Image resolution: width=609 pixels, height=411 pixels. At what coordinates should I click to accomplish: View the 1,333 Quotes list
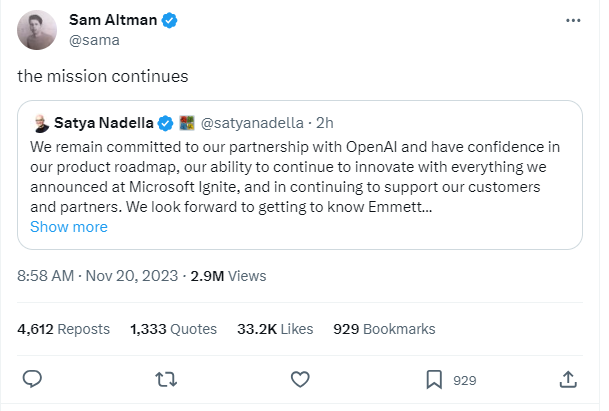point(173,328)
